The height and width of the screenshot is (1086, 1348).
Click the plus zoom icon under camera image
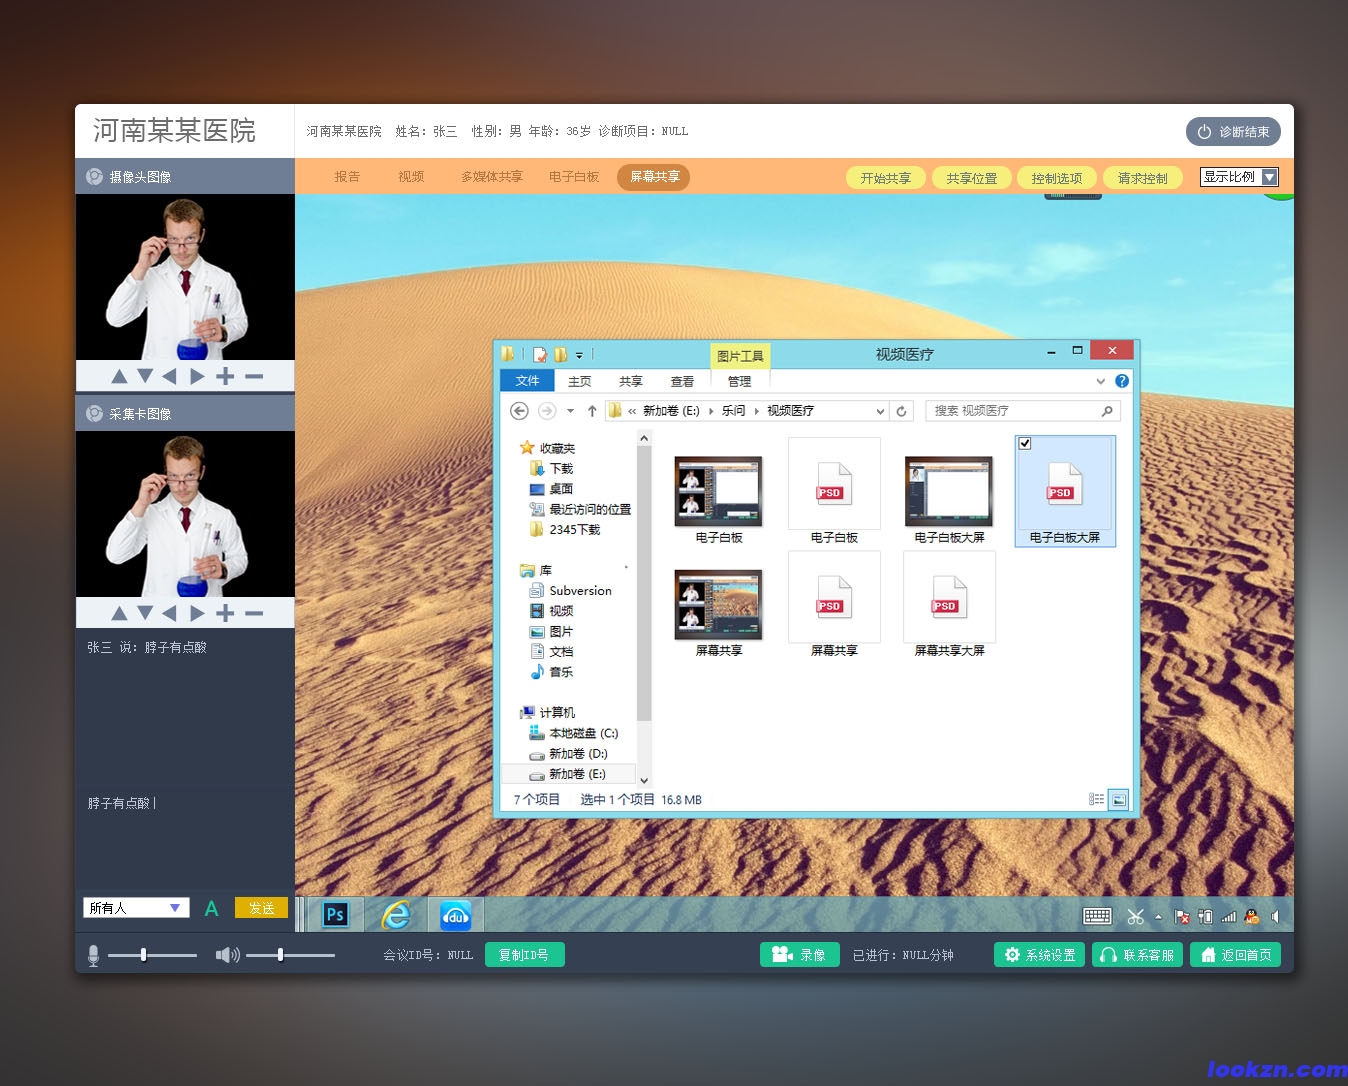[225, 376]
